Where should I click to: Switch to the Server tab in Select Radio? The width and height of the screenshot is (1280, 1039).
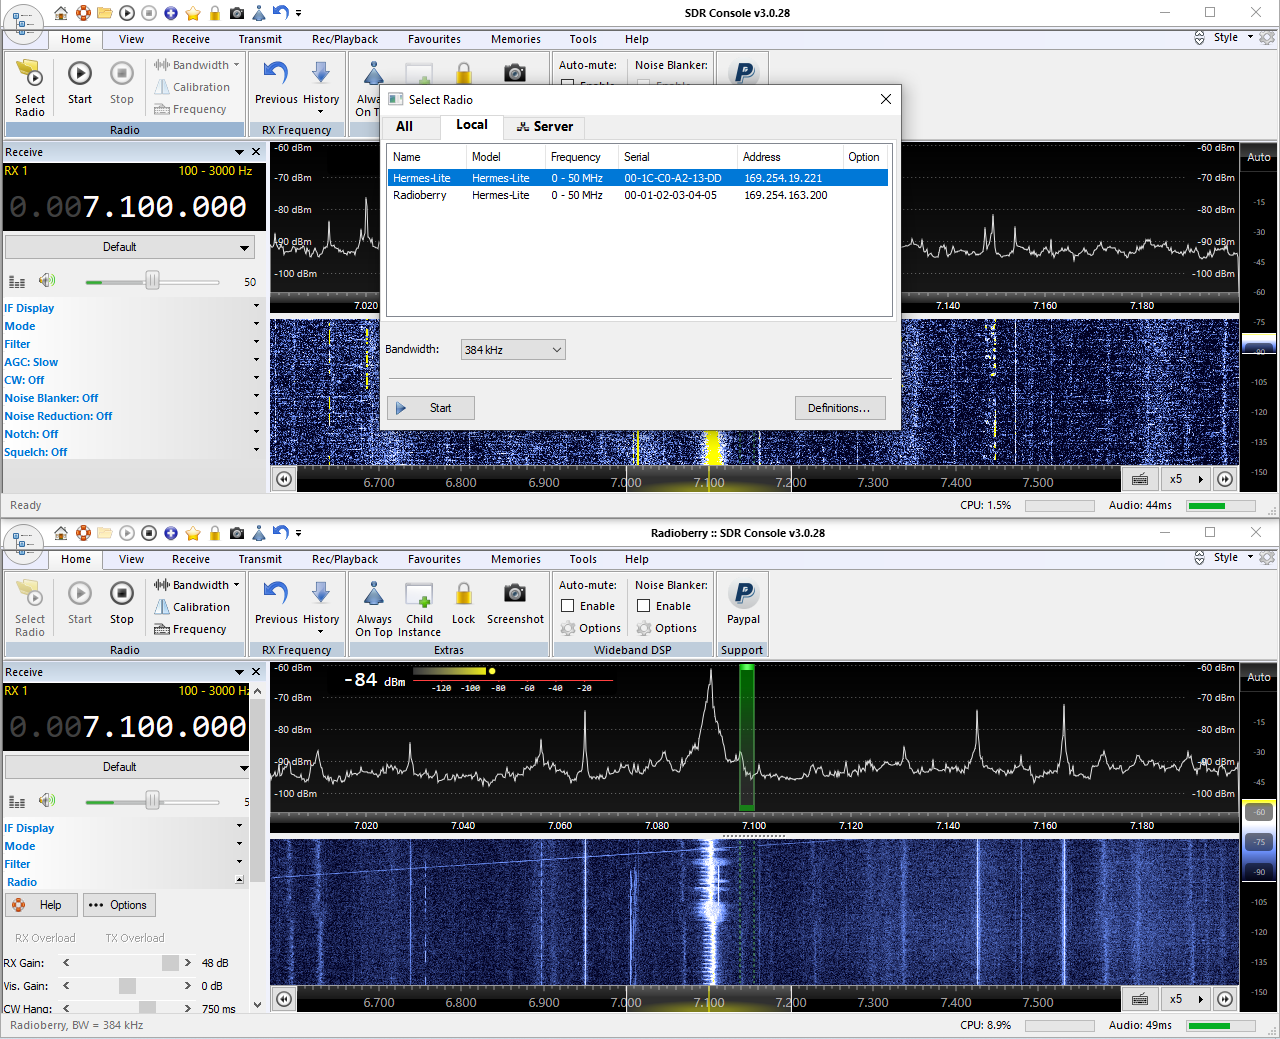point(545,127)
